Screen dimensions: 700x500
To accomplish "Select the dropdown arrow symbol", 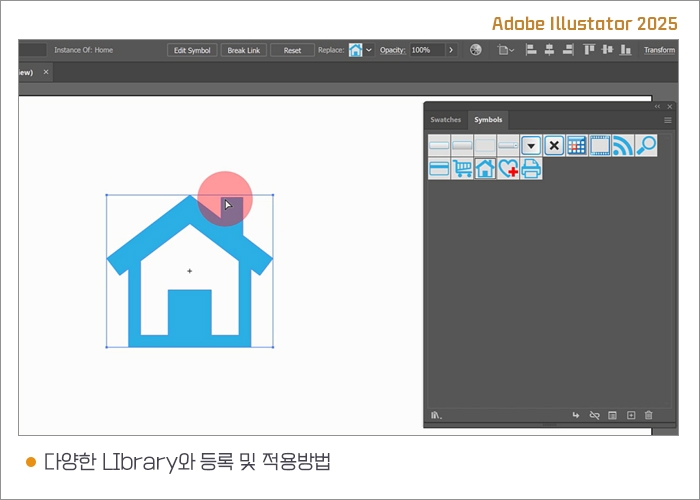I will click(x=531, y=146).
